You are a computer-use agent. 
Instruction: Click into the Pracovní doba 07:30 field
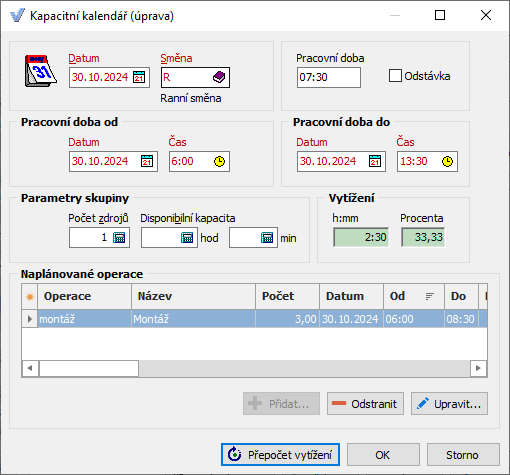(x=329, y=77)
